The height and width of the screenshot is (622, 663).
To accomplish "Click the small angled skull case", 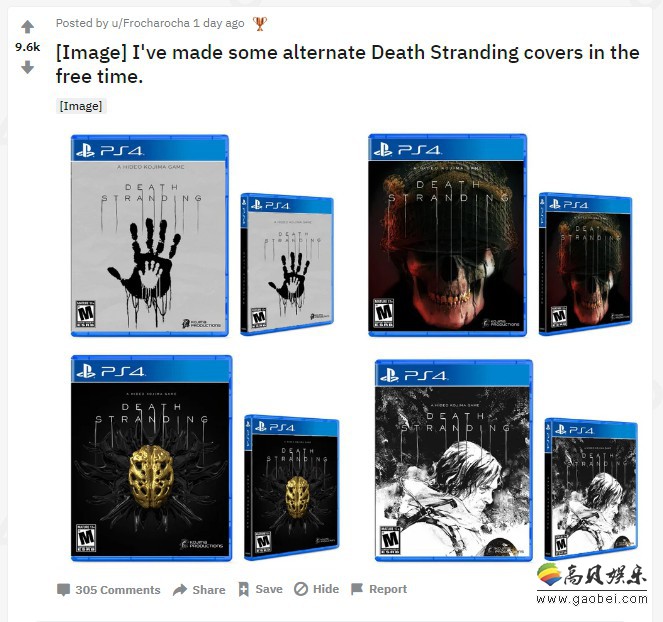I will 586,264.
